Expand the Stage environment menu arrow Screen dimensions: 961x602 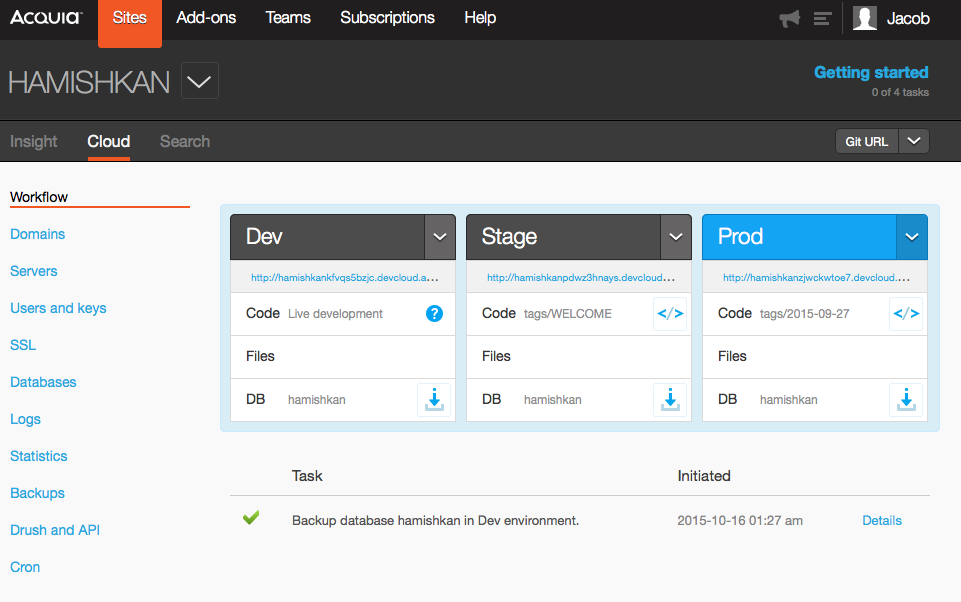coord(676,237)
